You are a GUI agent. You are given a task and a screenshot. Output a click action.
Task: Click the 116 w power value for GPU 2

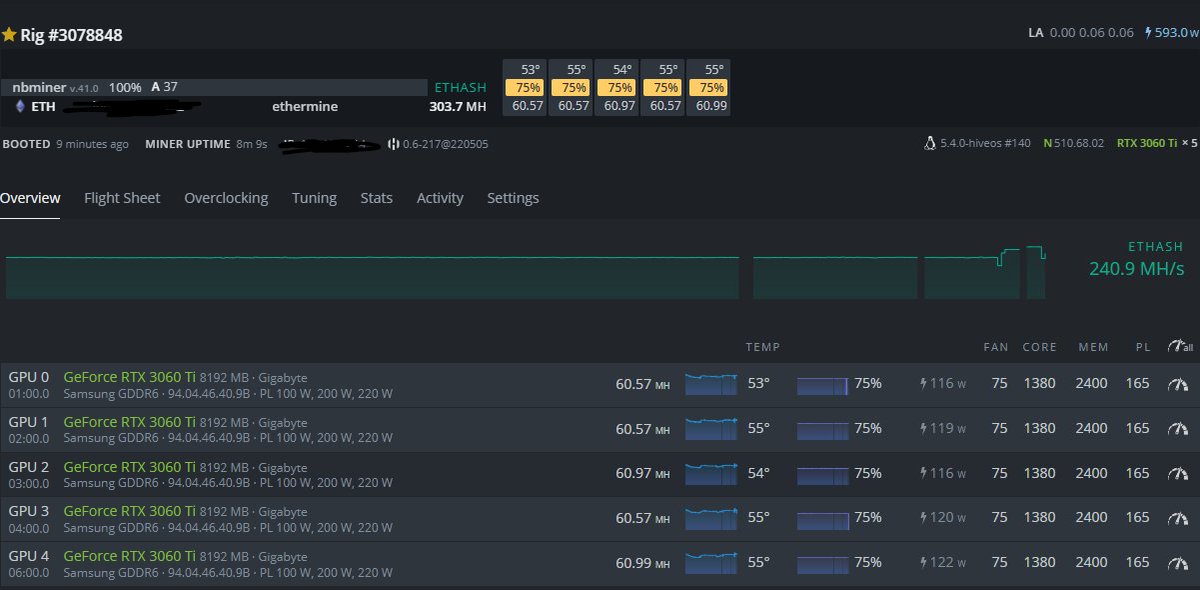tap(948, 473)
